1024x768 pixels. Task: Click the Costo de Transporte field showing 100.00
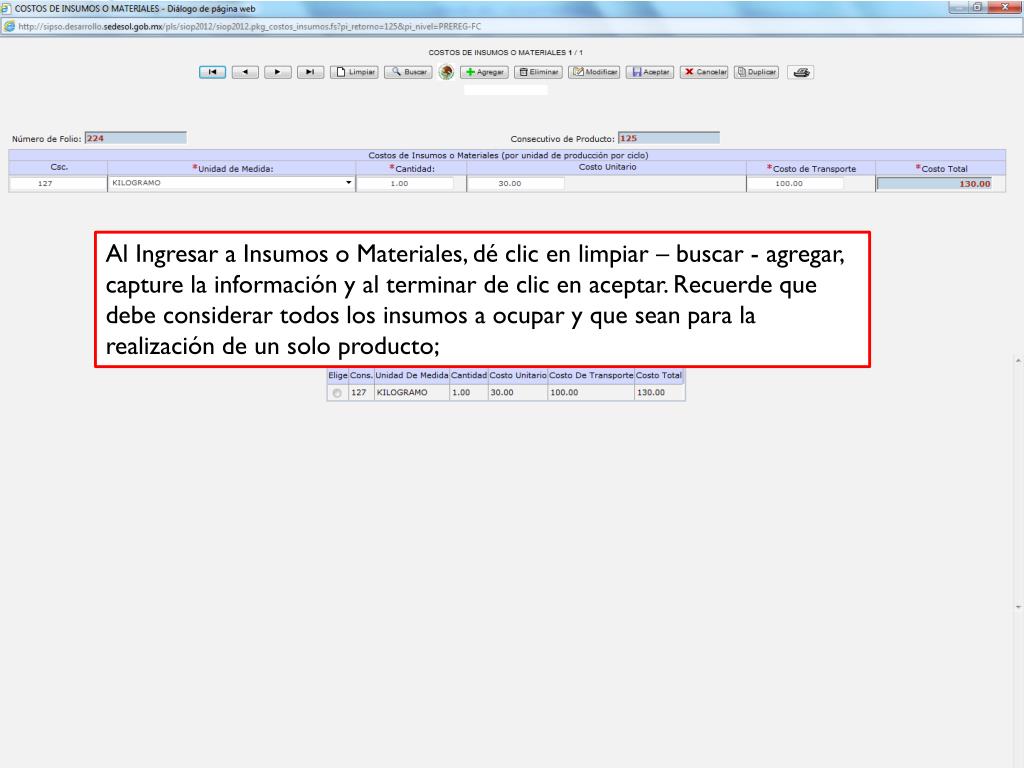[795, 184]
